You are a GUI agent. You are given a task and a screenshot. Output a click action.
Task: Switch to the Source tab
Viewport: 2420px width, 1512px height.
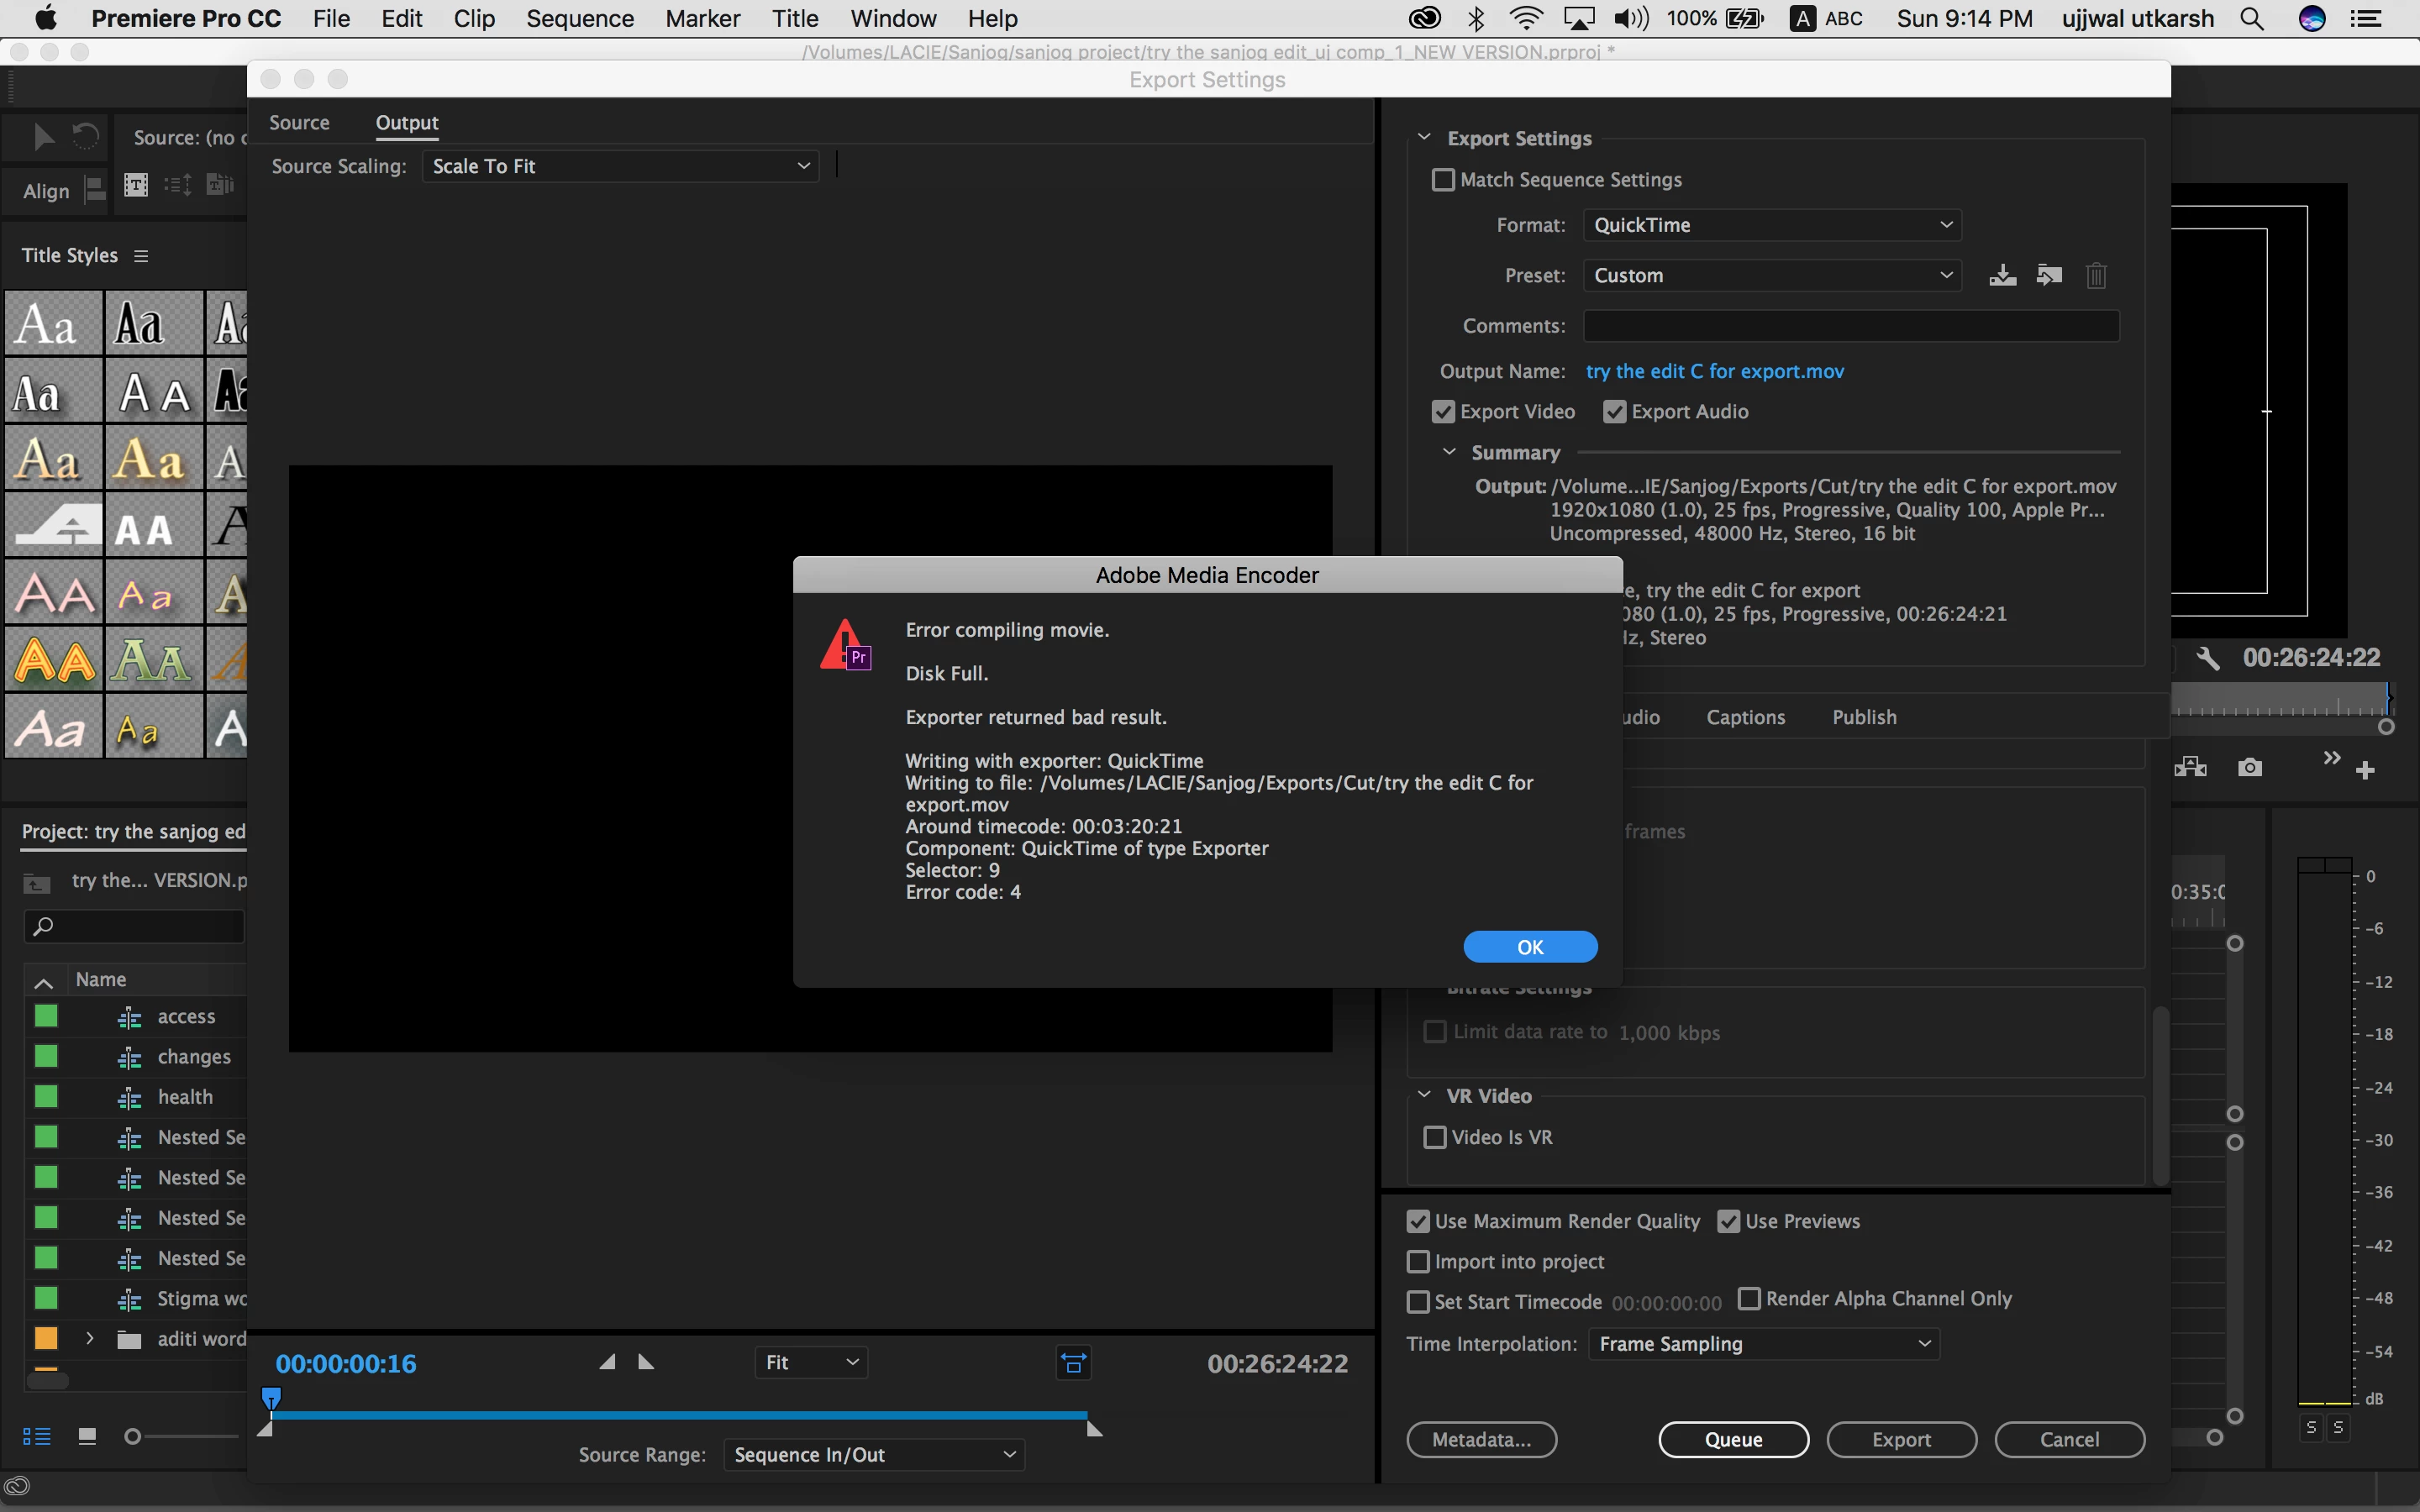pos(299,122)
